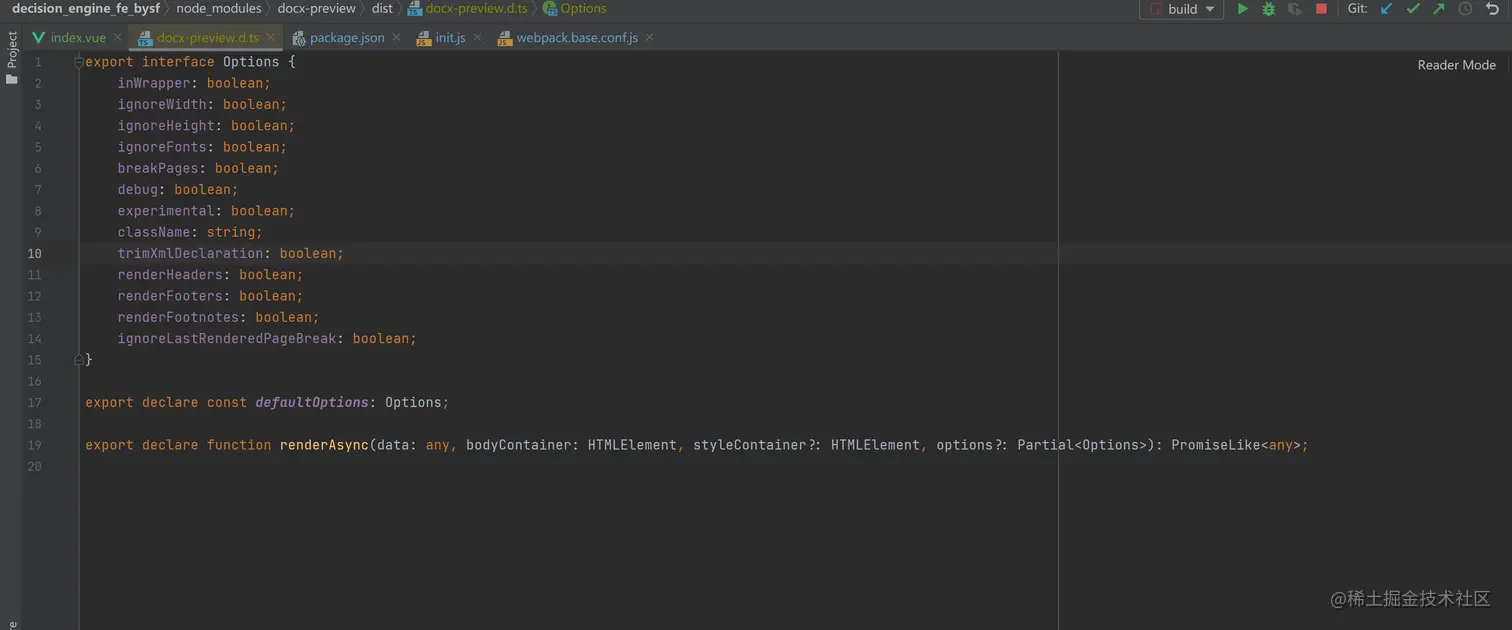Close the webpack.base.conf.js tab
Screen dimensions: 1512x630
[x=649, y=37]
